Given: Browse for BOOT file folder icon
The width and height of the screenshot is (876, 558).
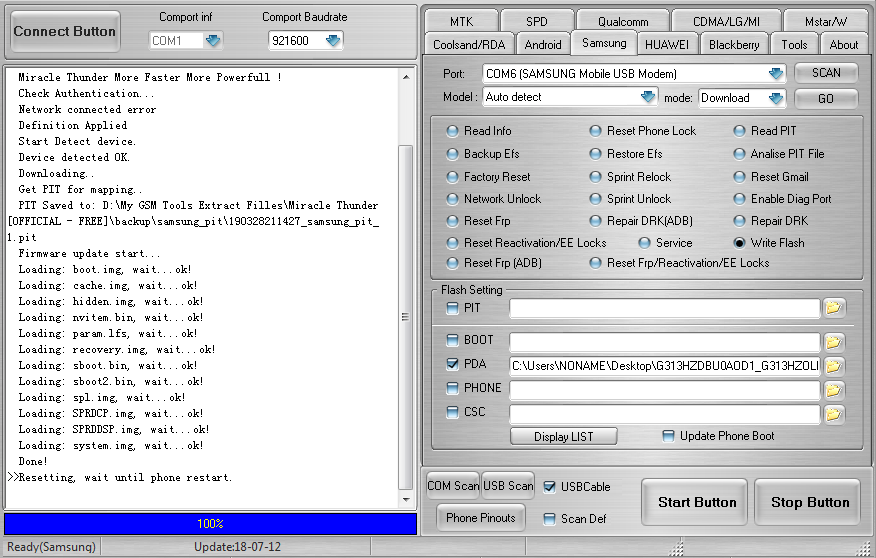Looking at the screenshot, I should [x=834, y=342].
